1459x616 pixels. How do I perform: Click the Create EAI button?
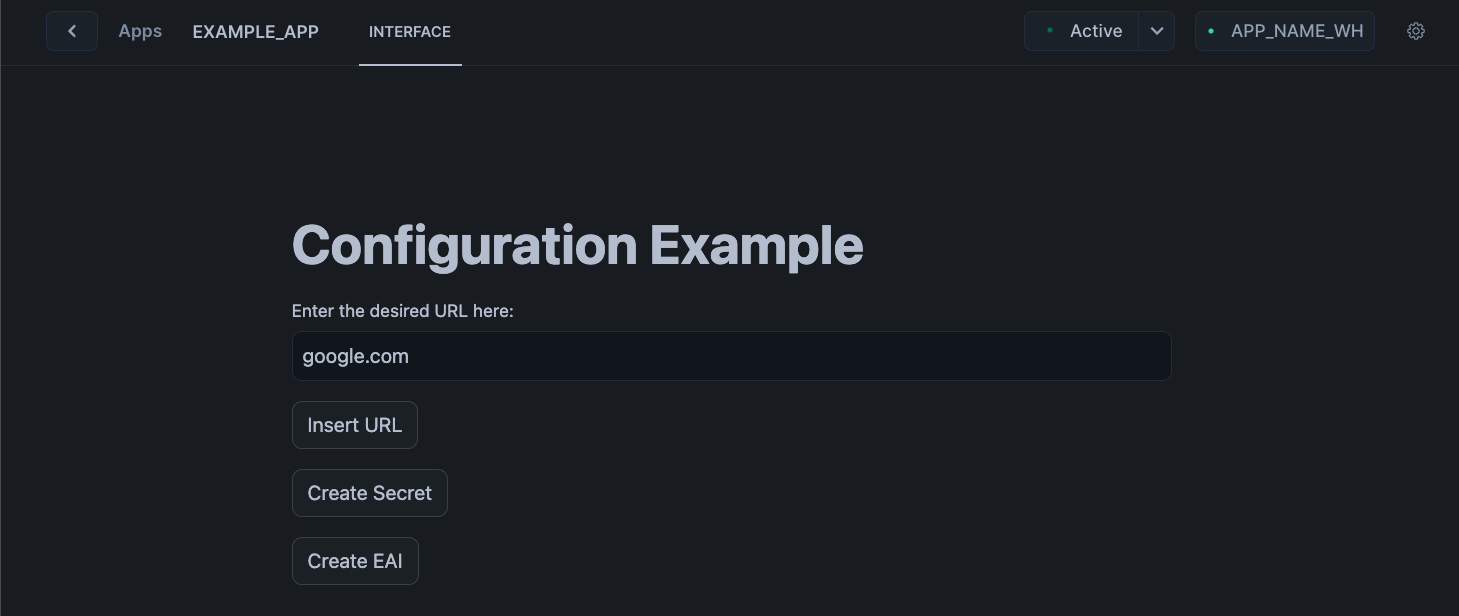[355, 561]
